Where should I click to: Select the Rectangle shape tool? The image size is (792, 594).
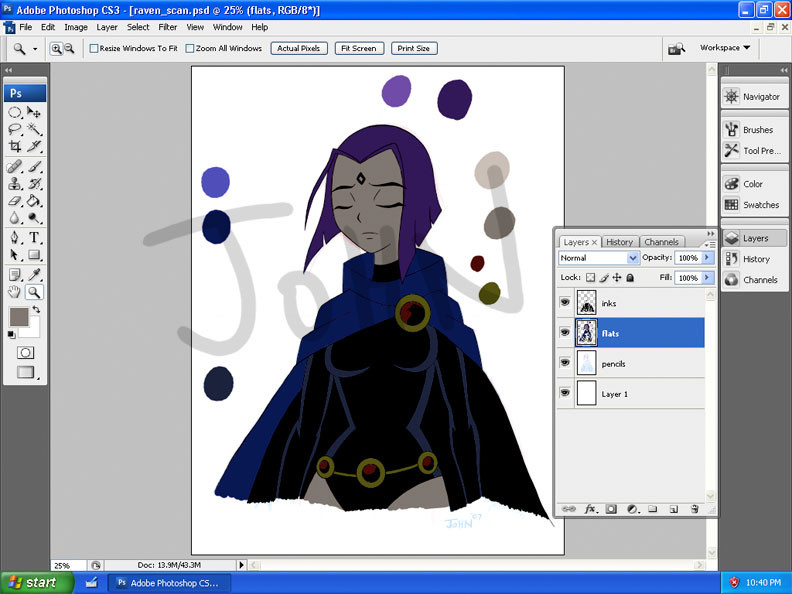click(34, 255)
